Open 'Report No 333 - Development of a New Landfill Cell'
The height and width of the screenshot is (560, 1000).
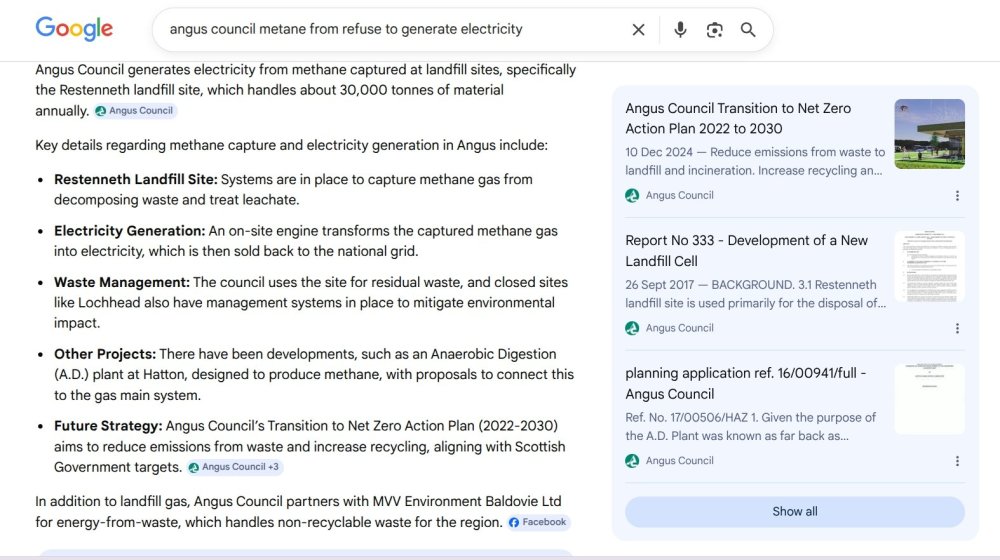pos(746,251)
